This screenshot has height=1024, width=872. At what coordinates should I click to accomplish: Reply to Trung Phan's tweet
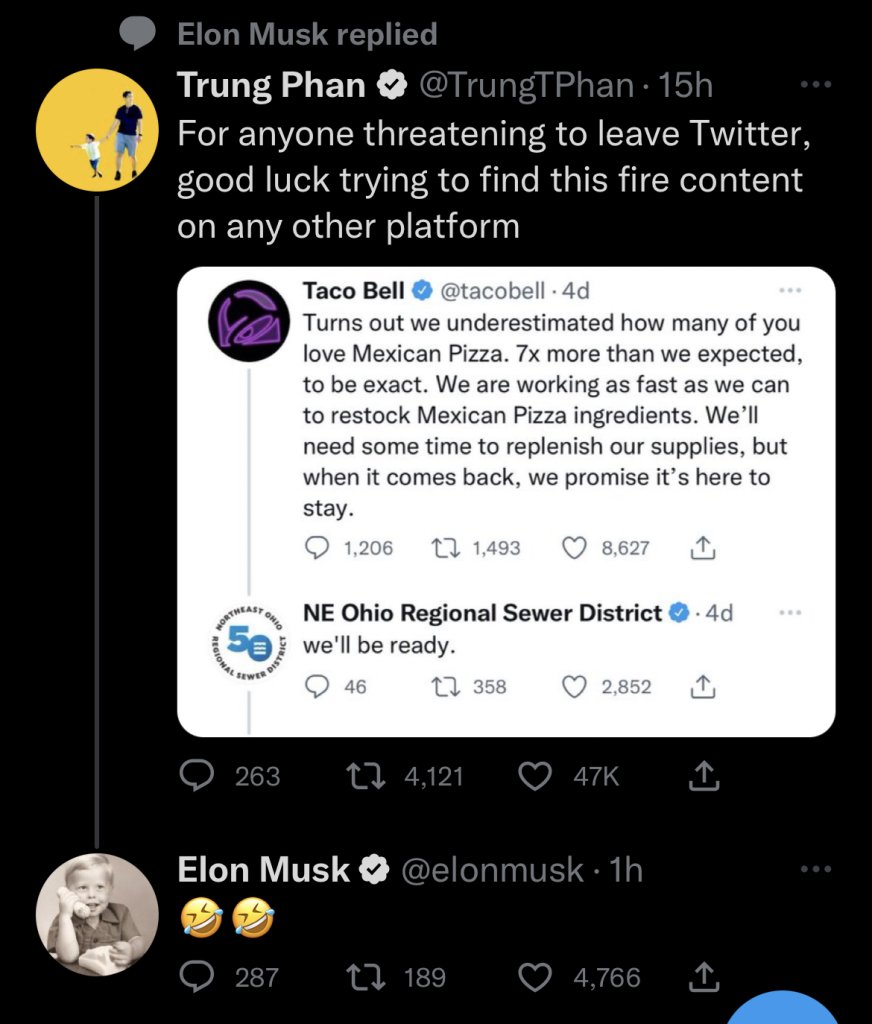tap(197, 776)
